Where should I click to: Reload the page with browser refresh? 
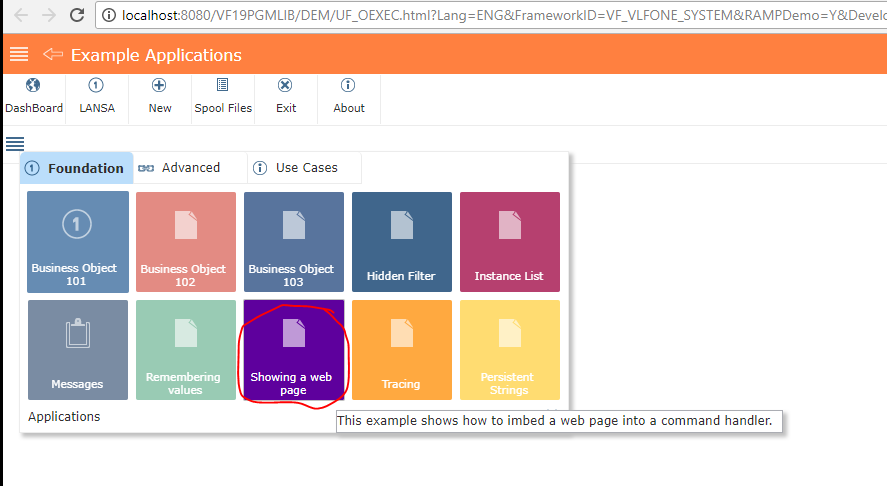pos(77,15)
